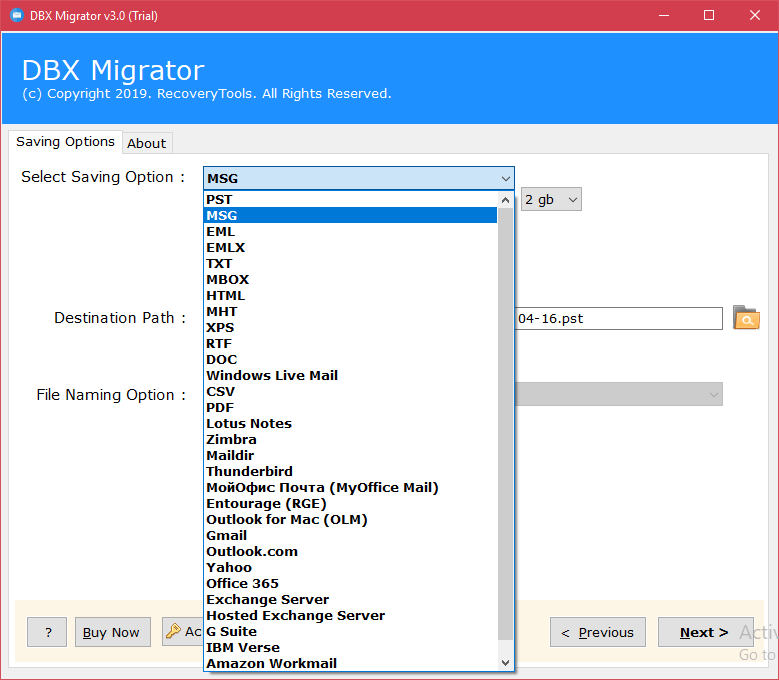Choose Outlook for Mac (OLM)

pos(351,520)
